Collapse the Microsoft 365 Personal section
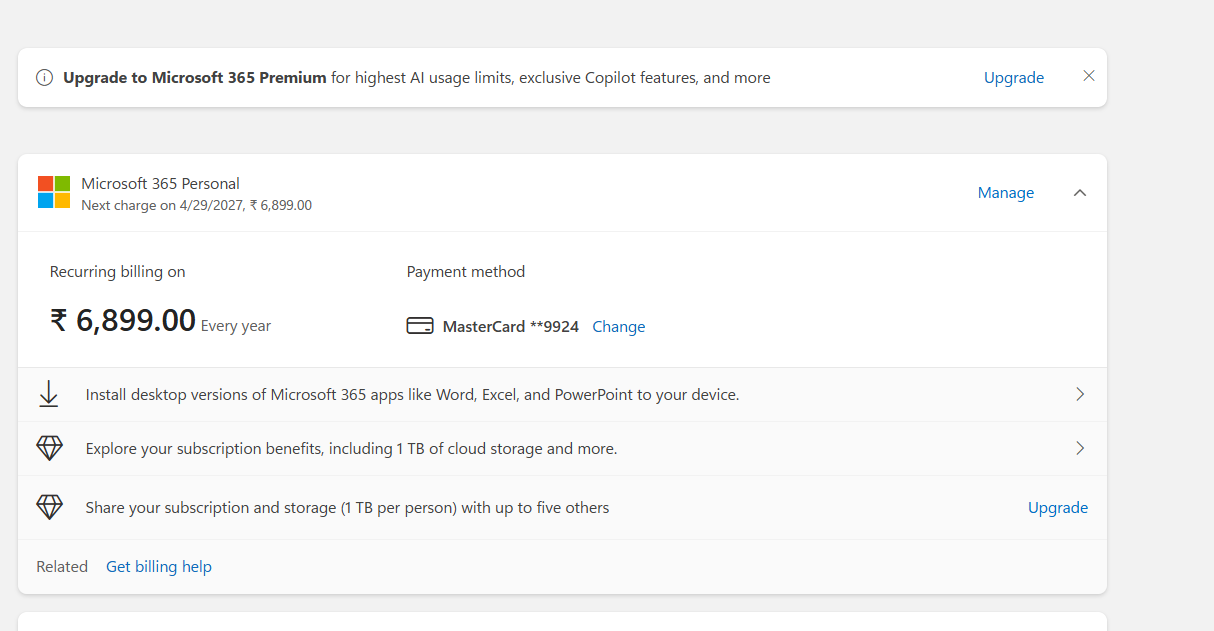This screenshot has height=631, width=1214. [x=1079, y=193]
